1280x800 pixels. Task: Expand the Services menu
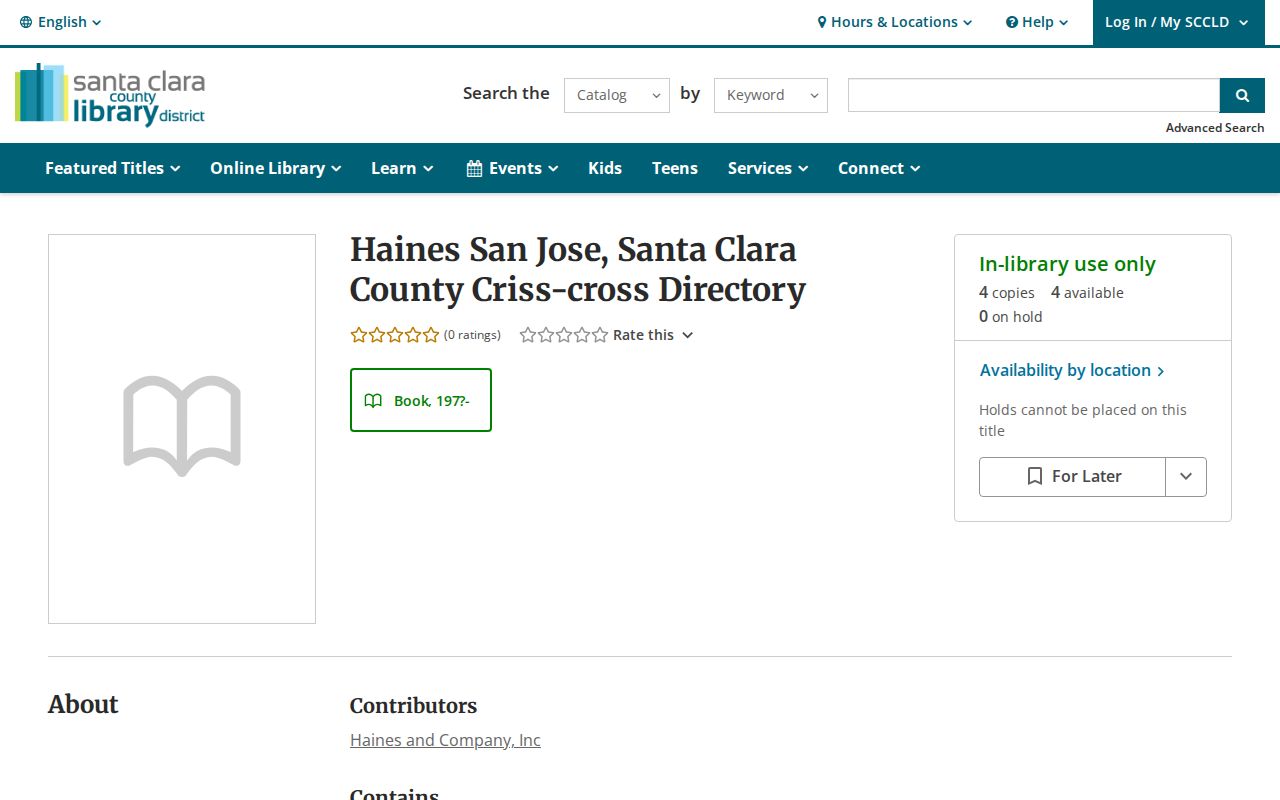768,168
